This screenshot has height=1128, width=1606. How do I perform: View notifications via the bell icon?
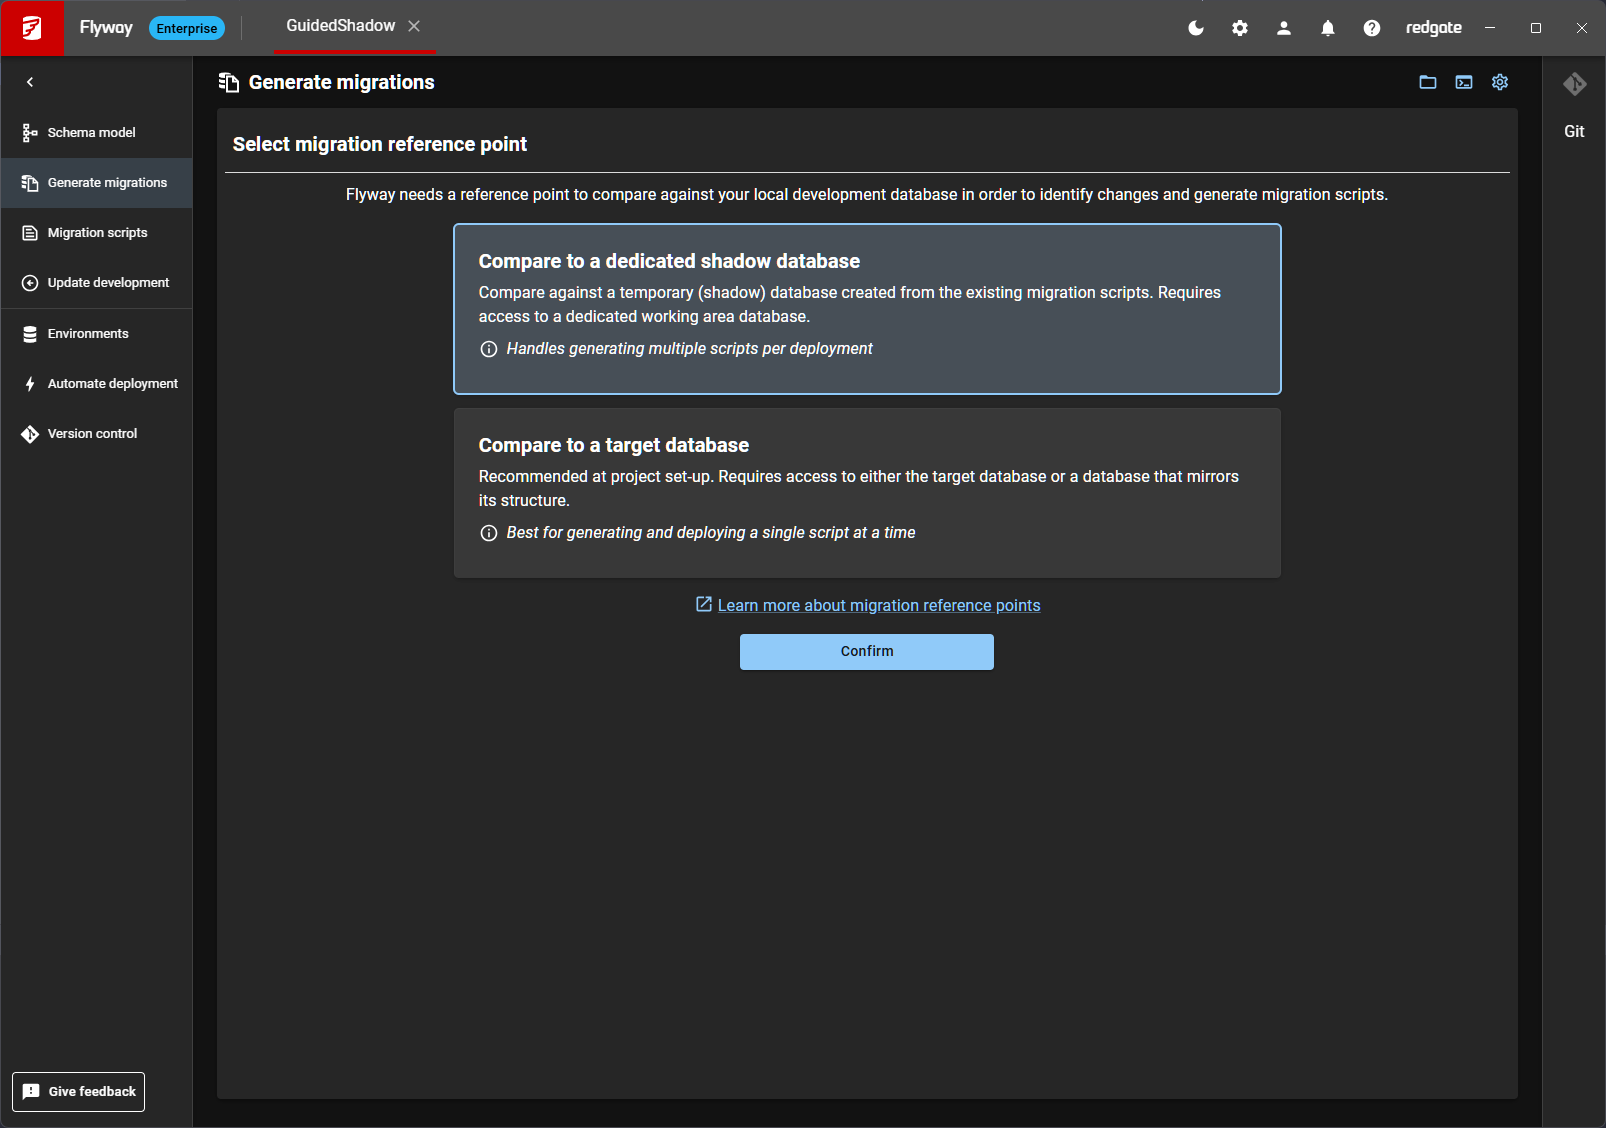(x=1327, y=28)
